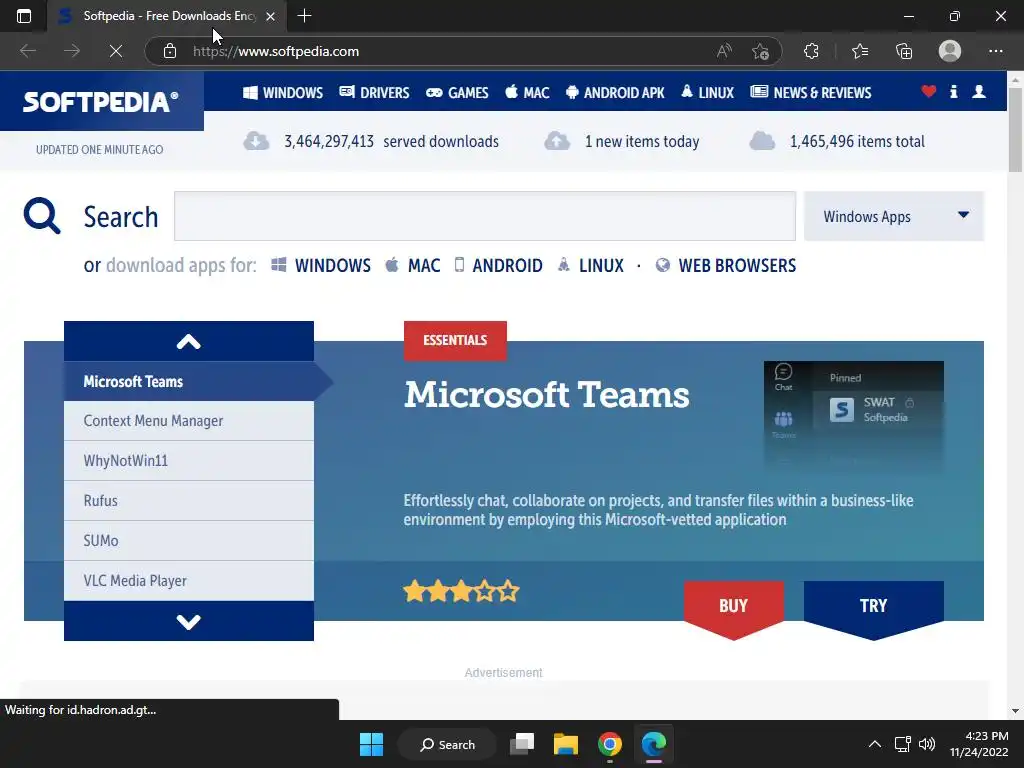1024x768 pixels.
Task: Click Microsoft Edge taskbar icon
Action: coord(653,744)
